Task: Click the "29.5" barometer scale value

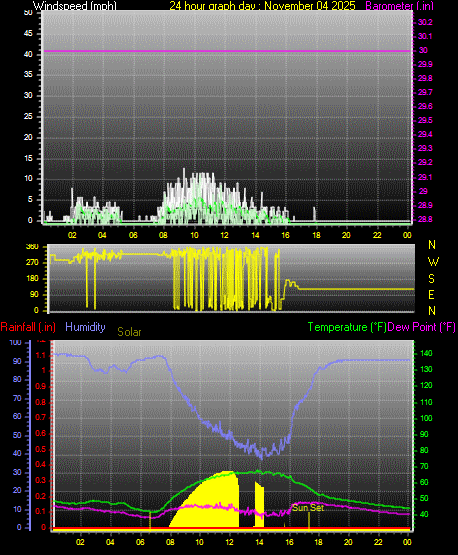Action: [x=425, y=121]
